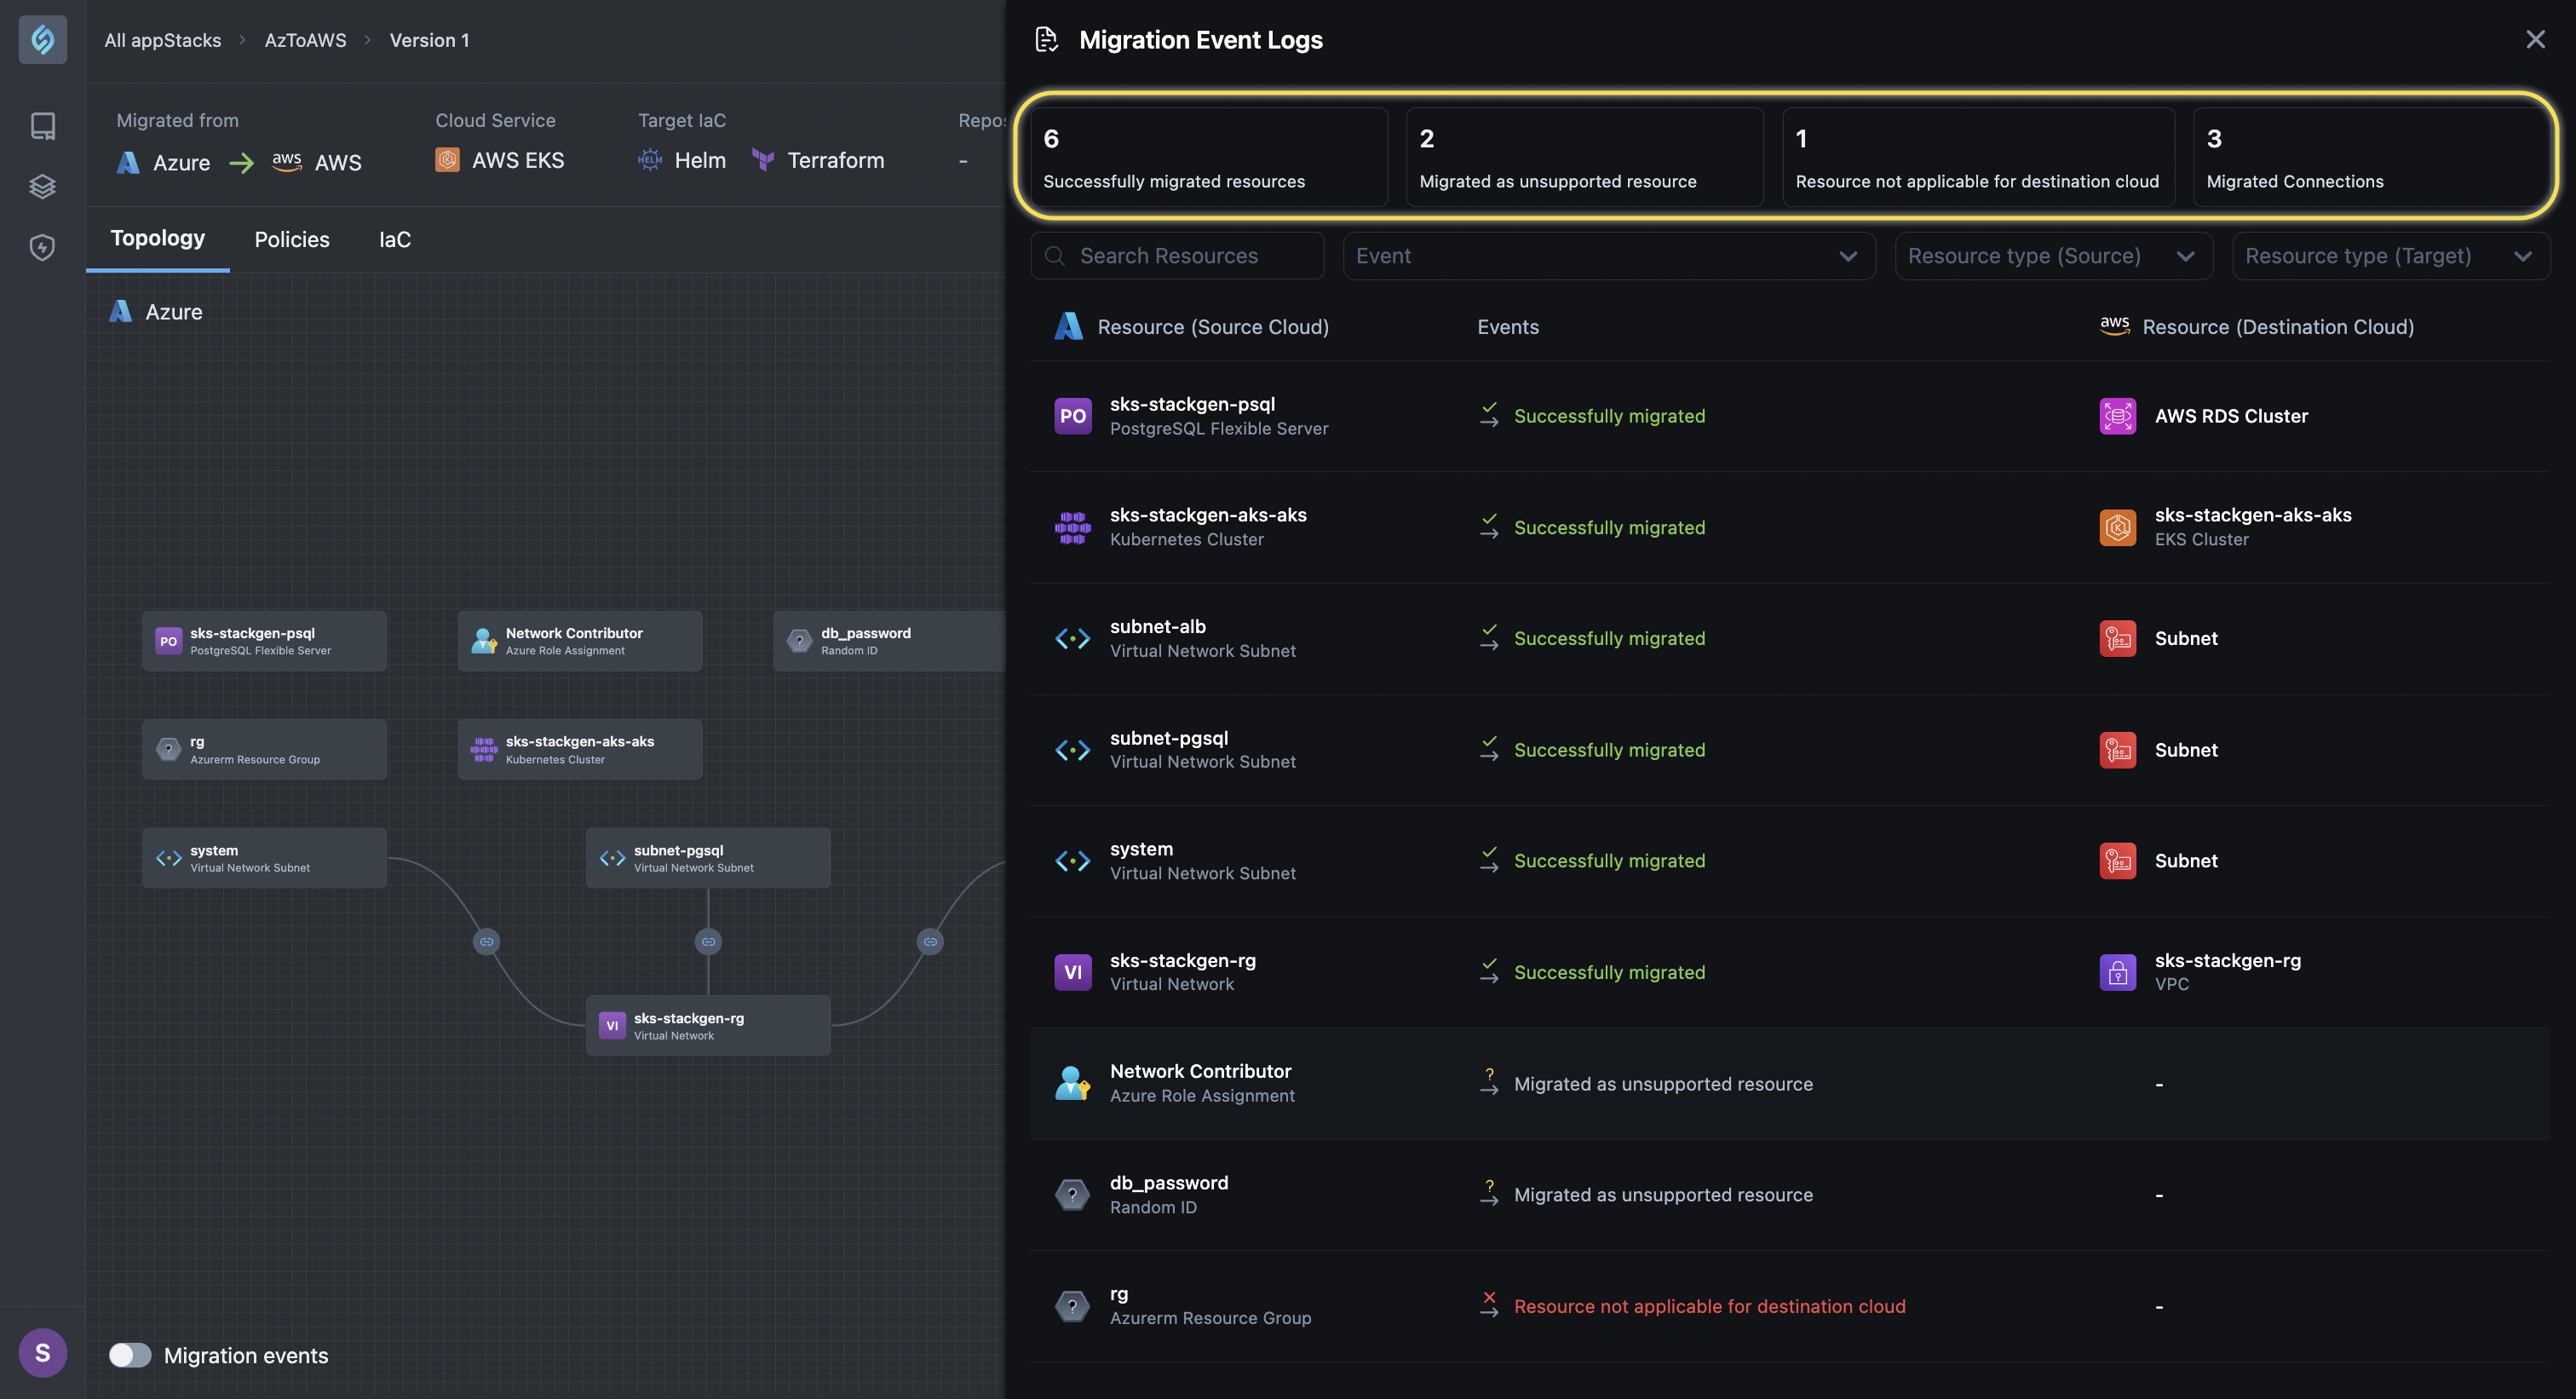This screenshot has width=2576, height=1399.
Task: Click the link connector below system node
Action: (486, 942)
